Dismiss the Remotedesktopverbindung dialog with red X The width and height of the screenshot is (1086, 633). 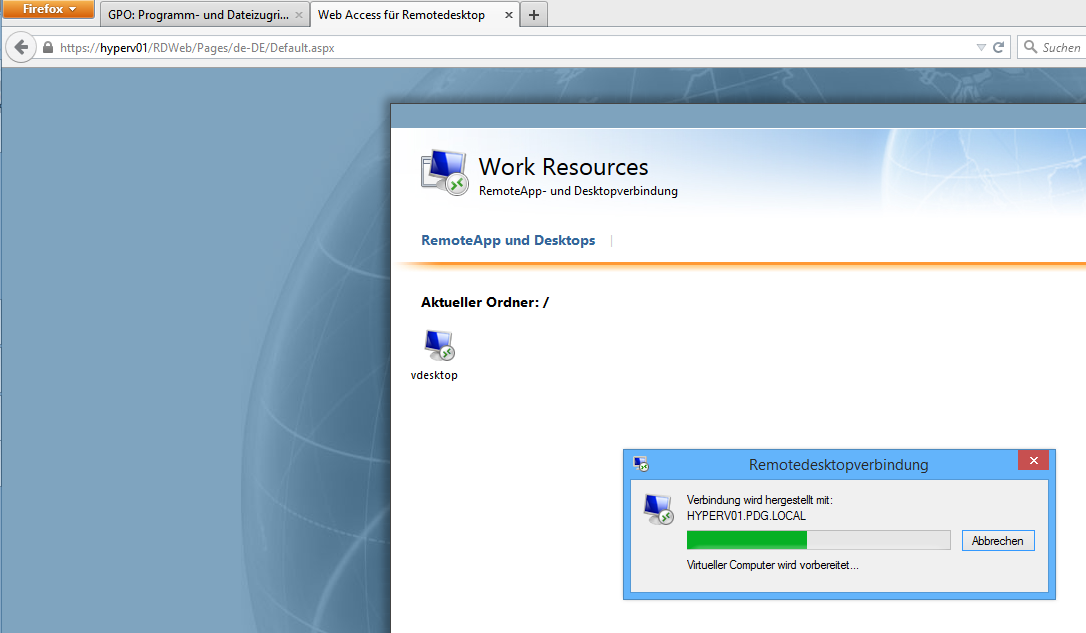tap(1033, 460)
